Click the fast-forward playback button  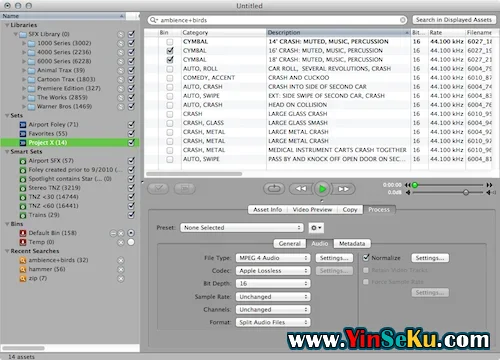[344, 189]
